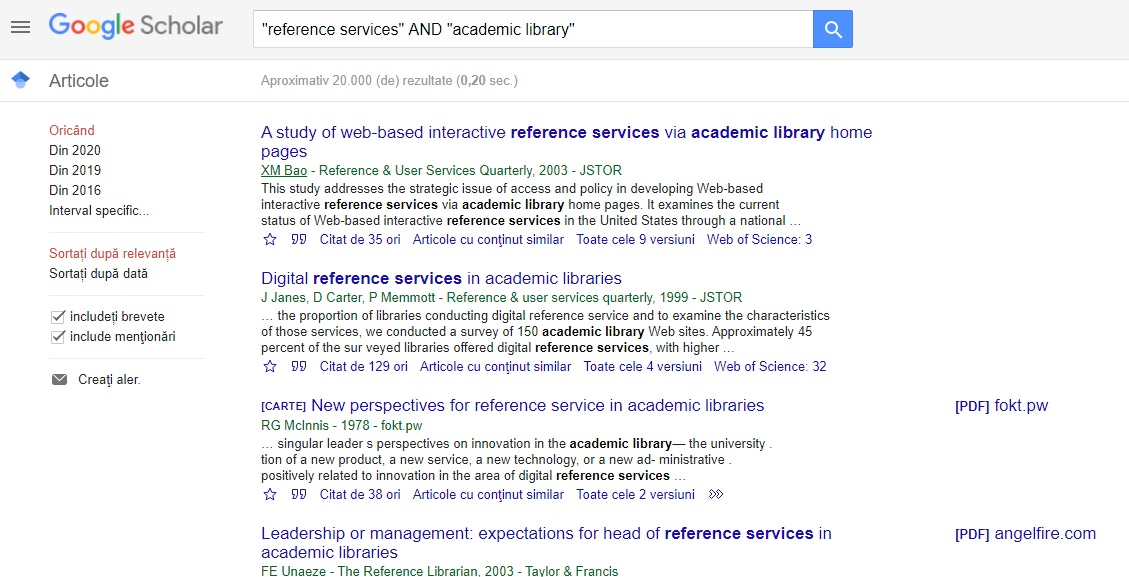Screen dimensions: 1129x577
Task: Click the blue search magnifier button
Action: point(833,30)
